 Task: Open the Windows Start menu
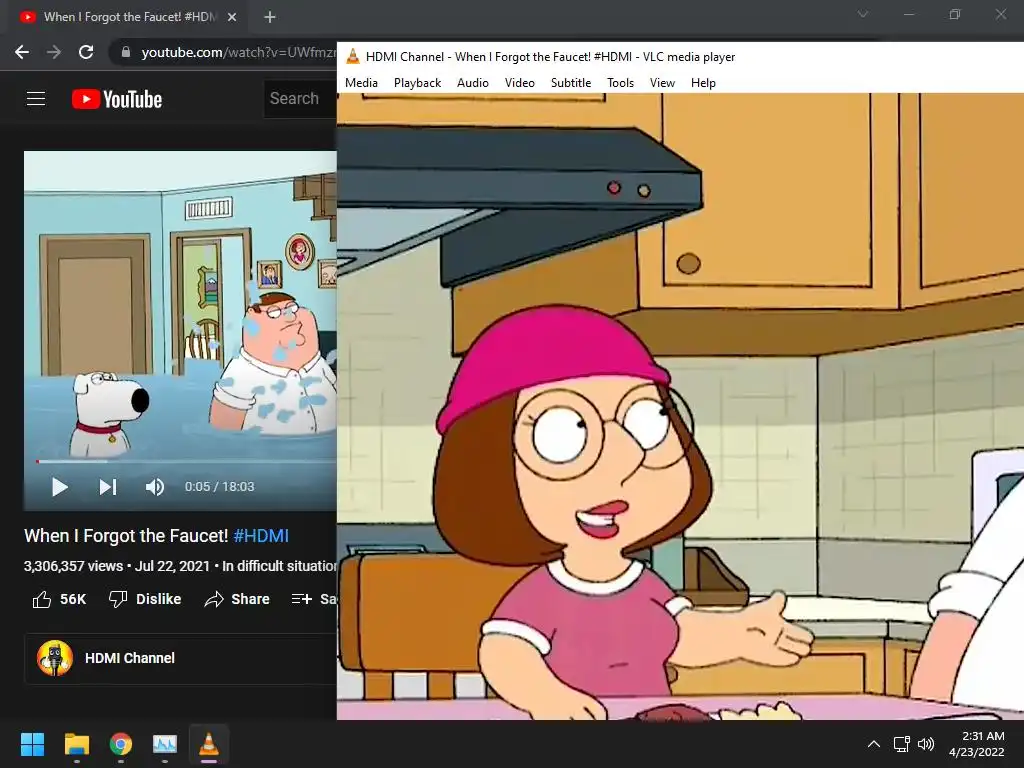32,744
